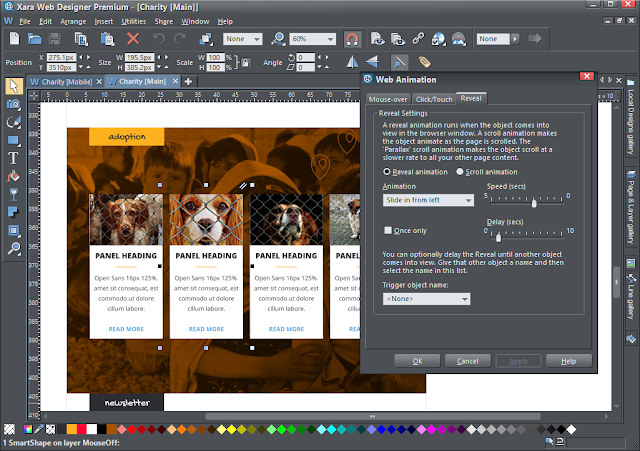Open the Local Designs gallery side tab
Screen dimensions: 640x451
631,117
